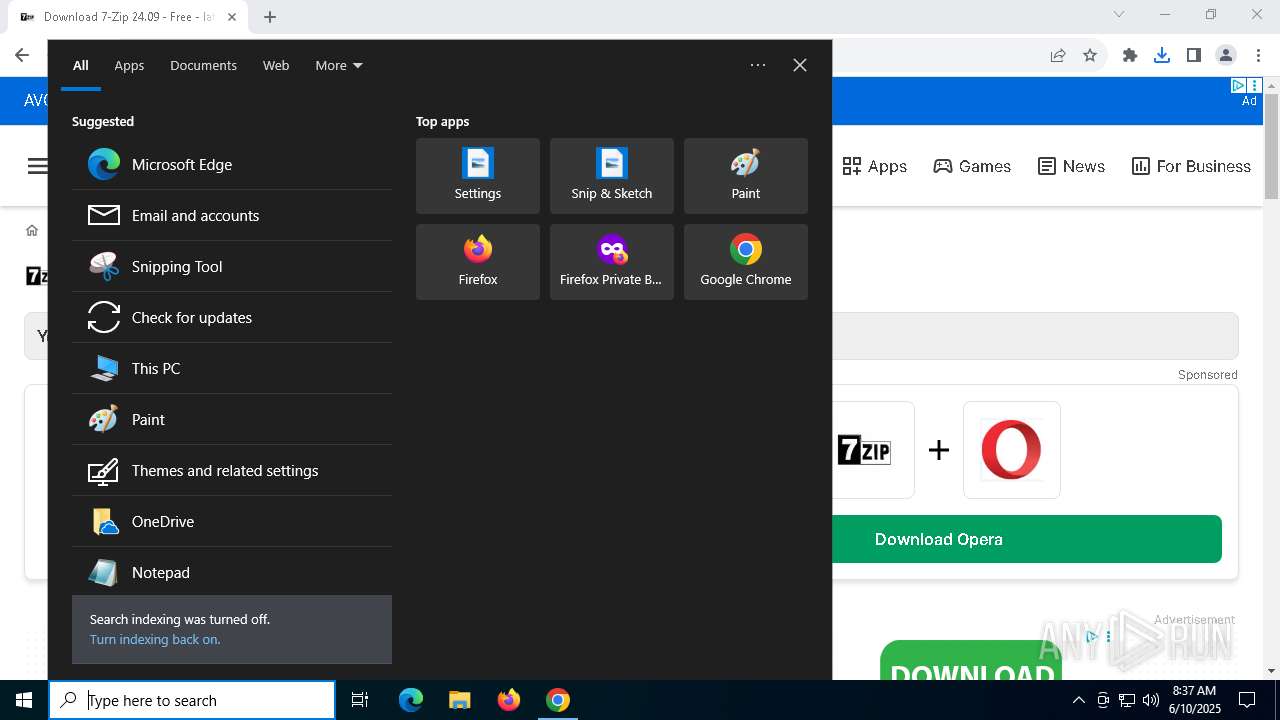This screenshot has height=720, width=1280.
Task: Click the 7ZIP logo thumbnail
Action: pos(864,450)
